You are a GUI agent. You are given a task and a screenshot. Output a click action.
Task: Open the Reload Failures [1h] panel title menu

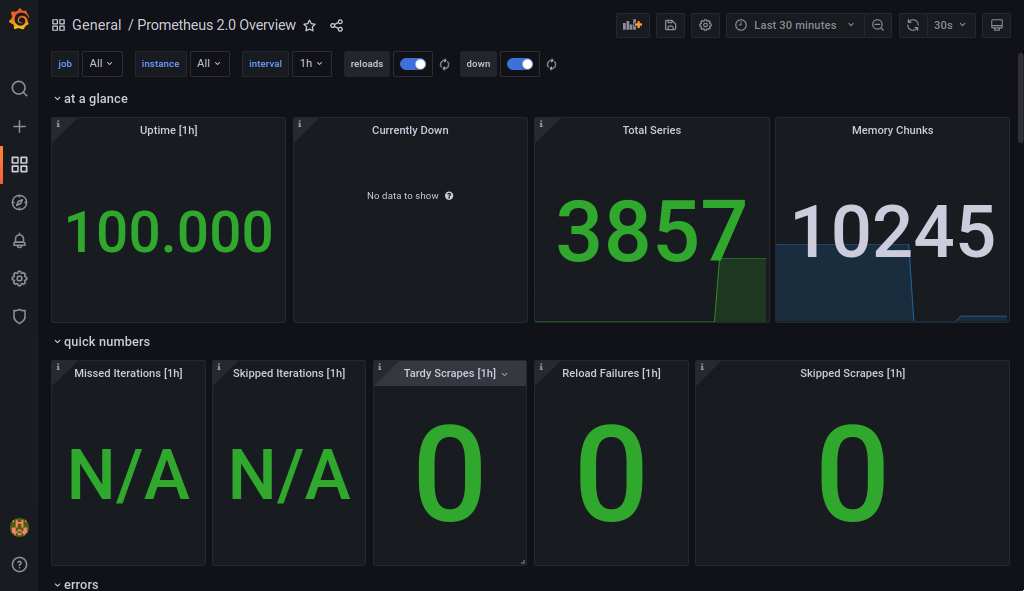[x=611, y=373]
